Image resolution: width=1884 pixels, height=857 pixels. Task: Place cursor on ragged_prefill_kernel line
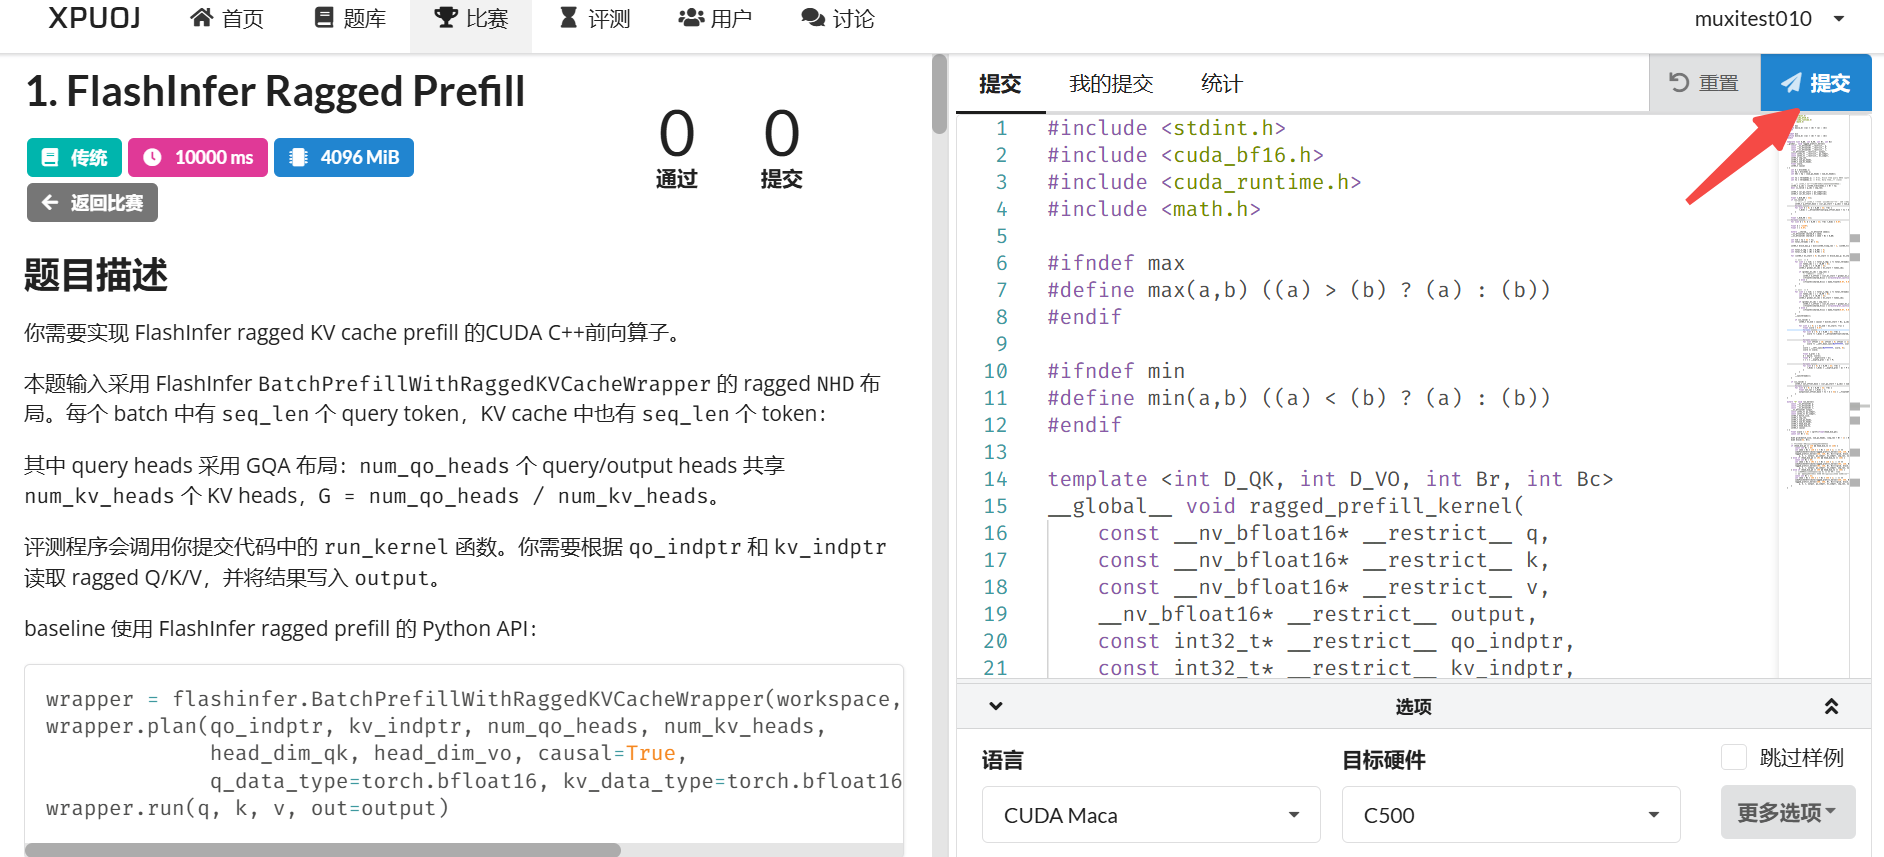pyautogui.click(x=1285, y=506)
